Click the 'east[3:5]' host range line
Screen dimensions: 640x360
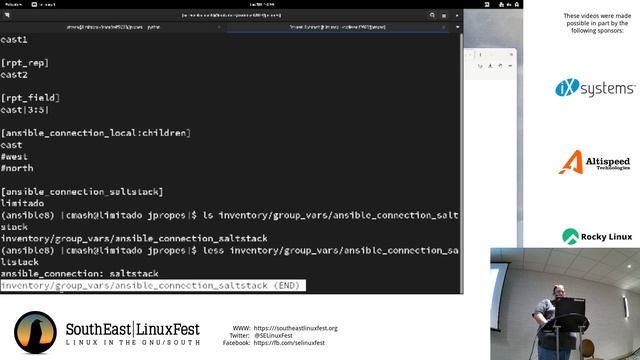coord(25,110)
